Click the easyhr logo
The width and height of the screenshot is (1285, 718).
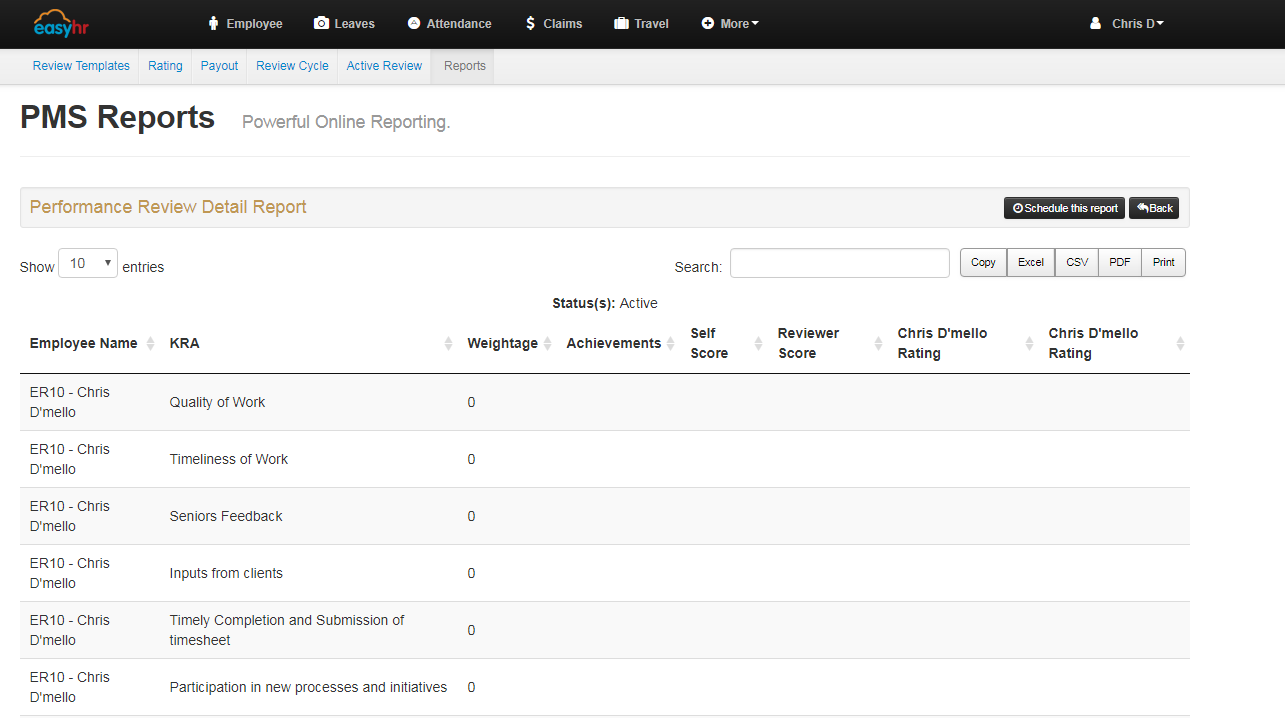[61, 23]
